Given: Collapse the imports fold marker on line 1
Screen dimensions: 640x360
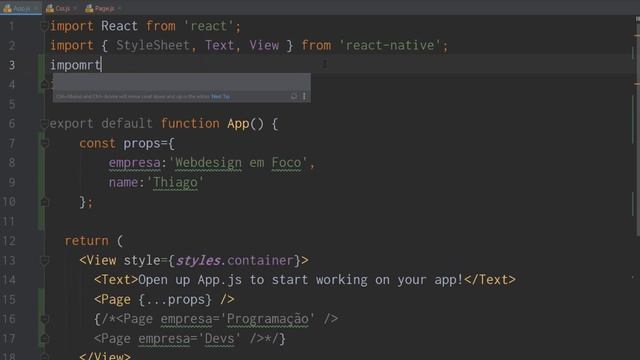Looking at the screenshot, I should tap(44, 26).
